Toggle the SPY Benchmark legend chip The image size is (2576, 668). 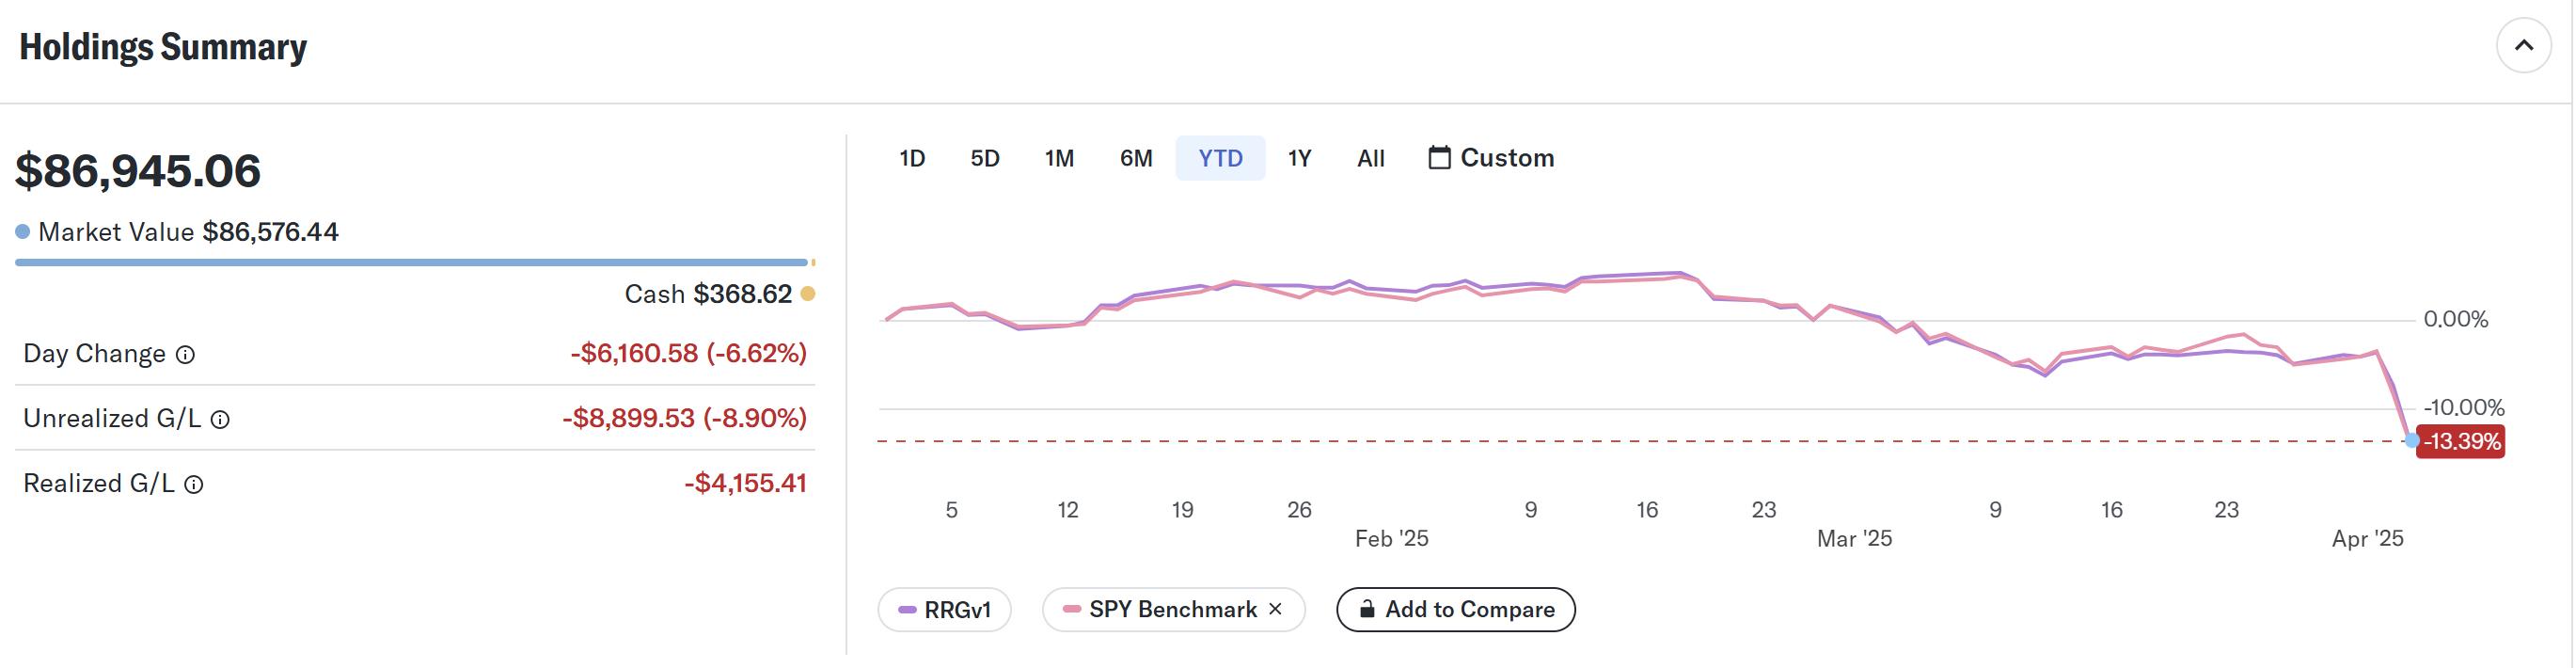1160,610
